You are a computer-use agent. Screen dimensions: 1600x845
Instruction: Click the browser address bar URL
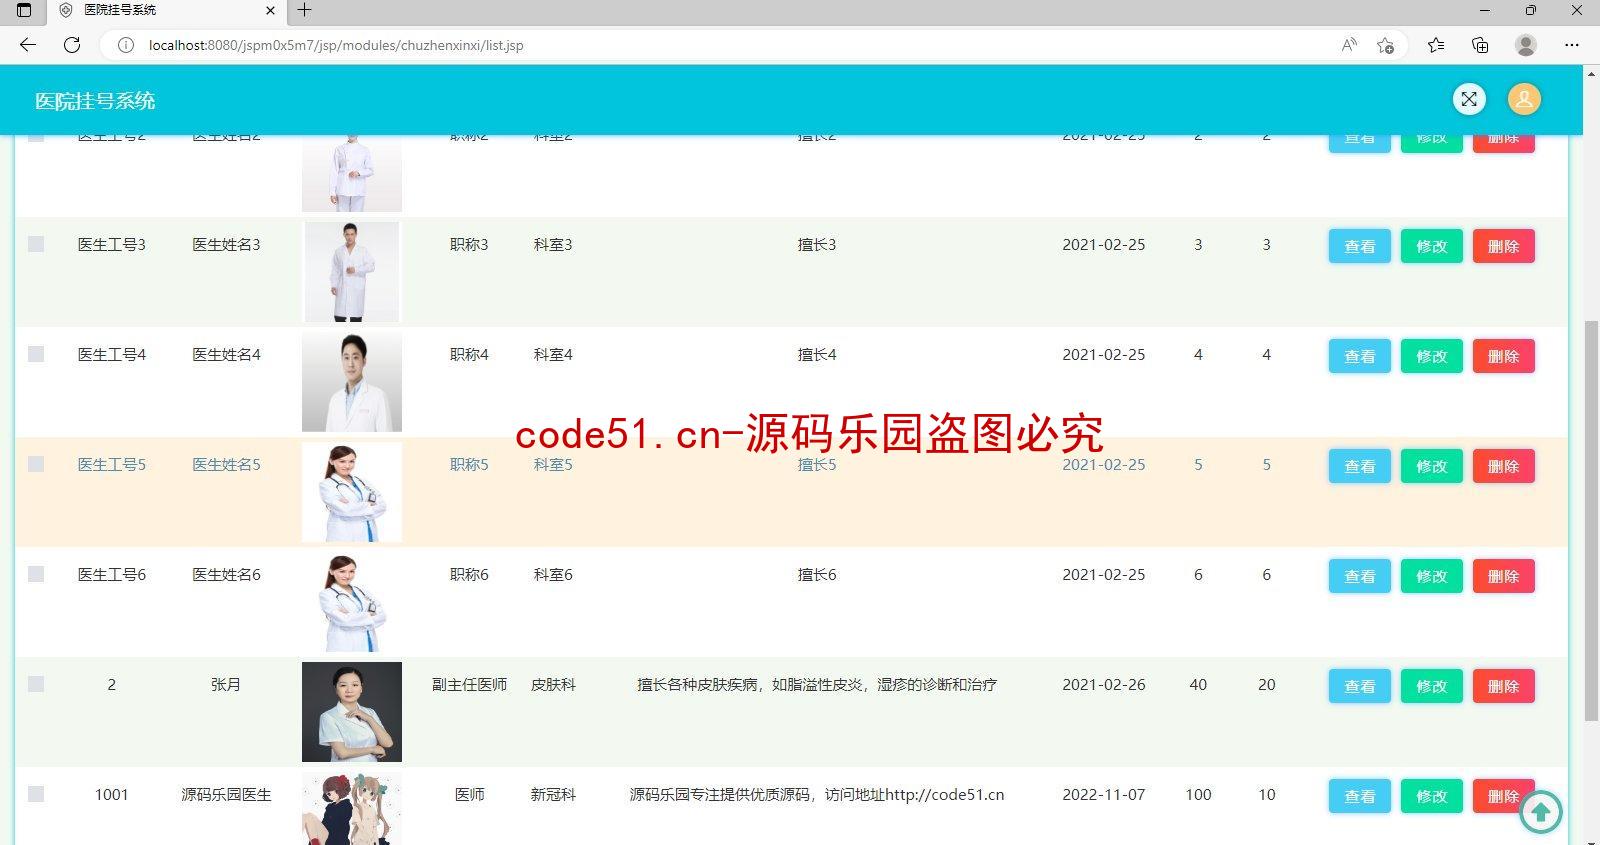point(336,45)
